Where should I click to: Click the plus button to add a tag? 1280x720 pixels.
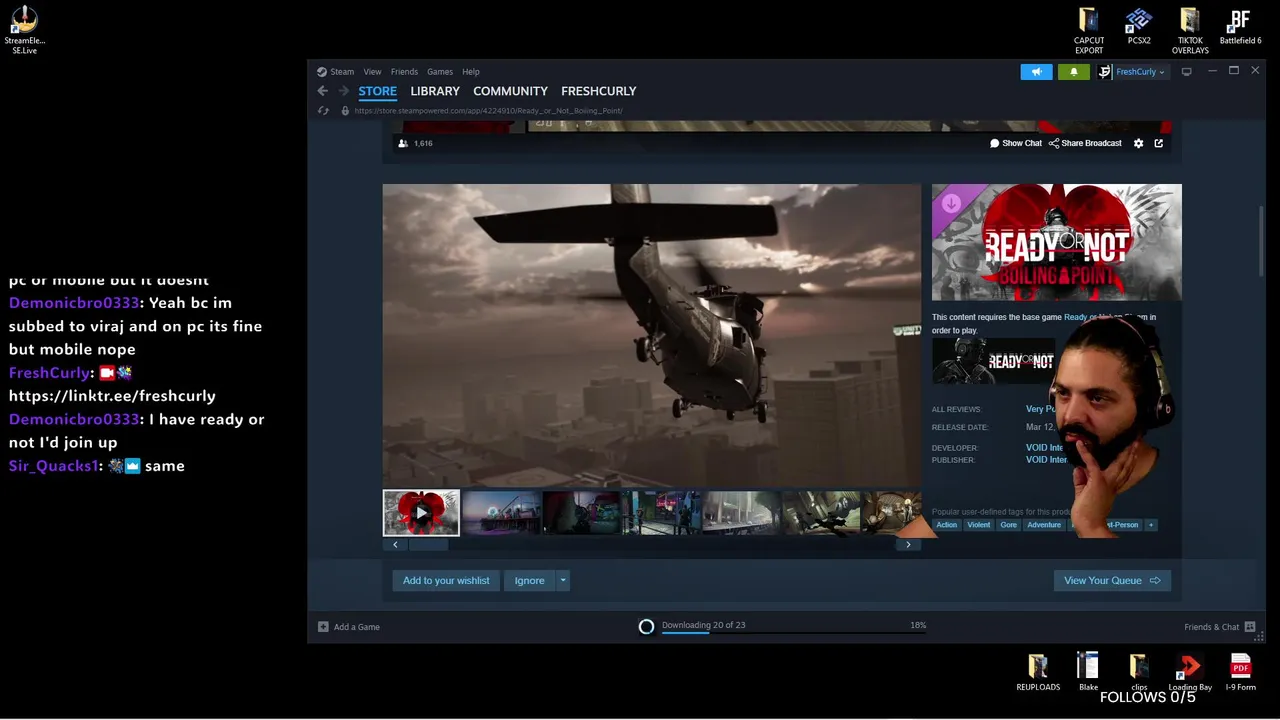(1150, 525)
